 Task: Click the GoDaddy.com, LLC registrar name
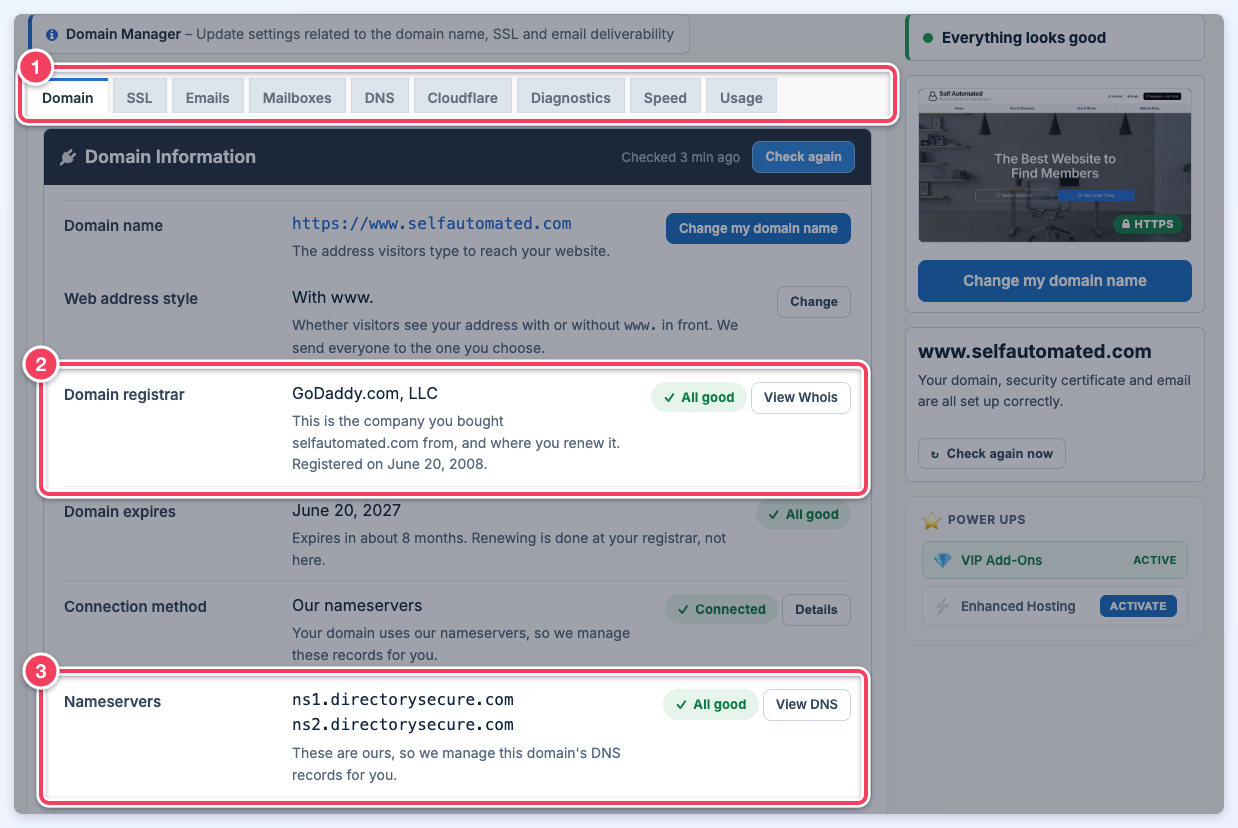(365, 393)
